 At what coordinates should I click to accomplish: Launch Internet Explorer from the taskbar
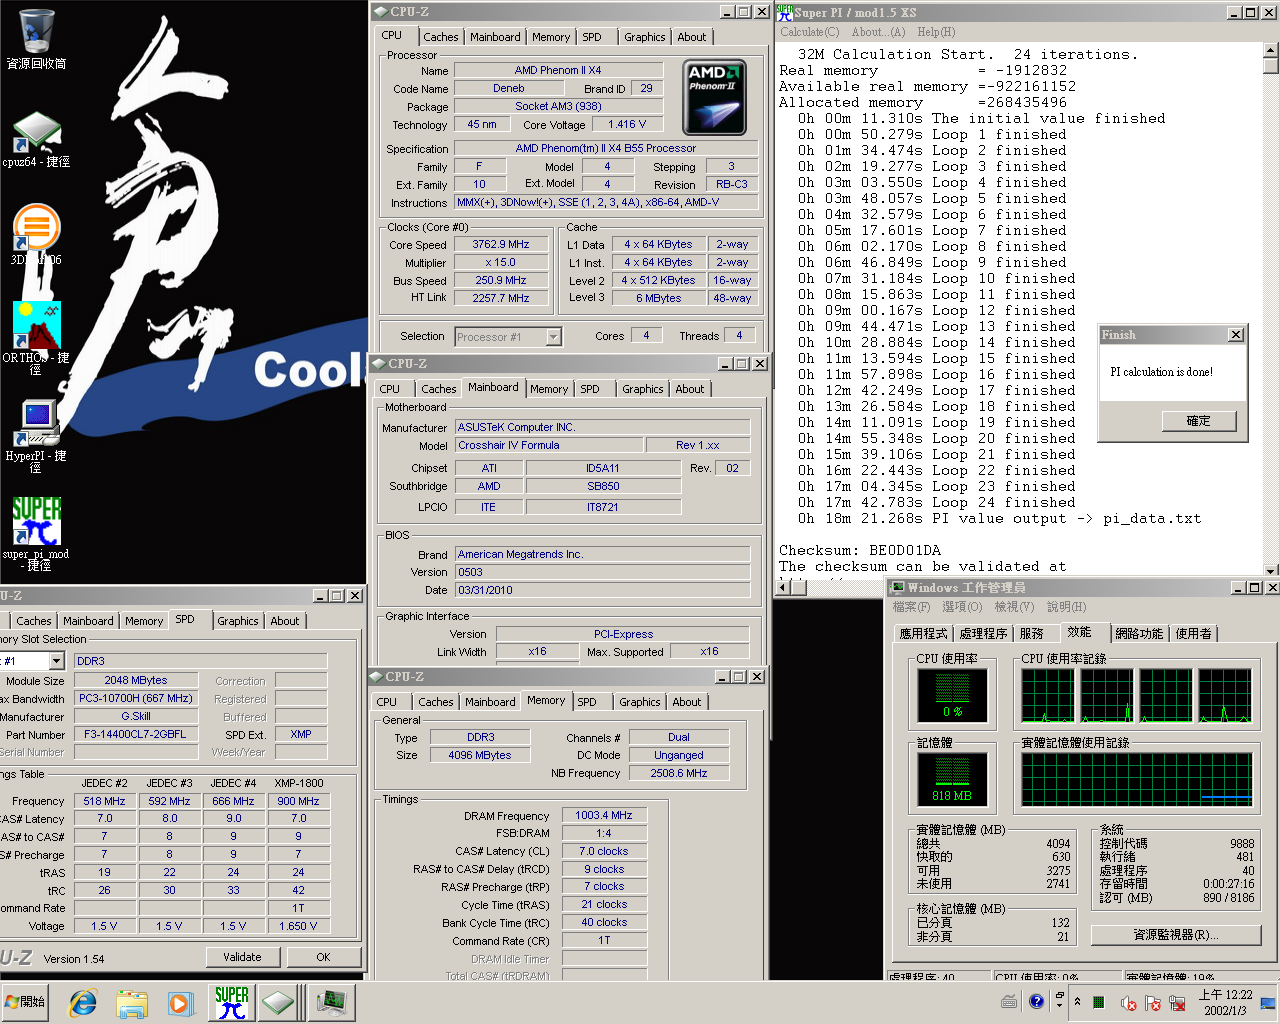pos(83,1002)
